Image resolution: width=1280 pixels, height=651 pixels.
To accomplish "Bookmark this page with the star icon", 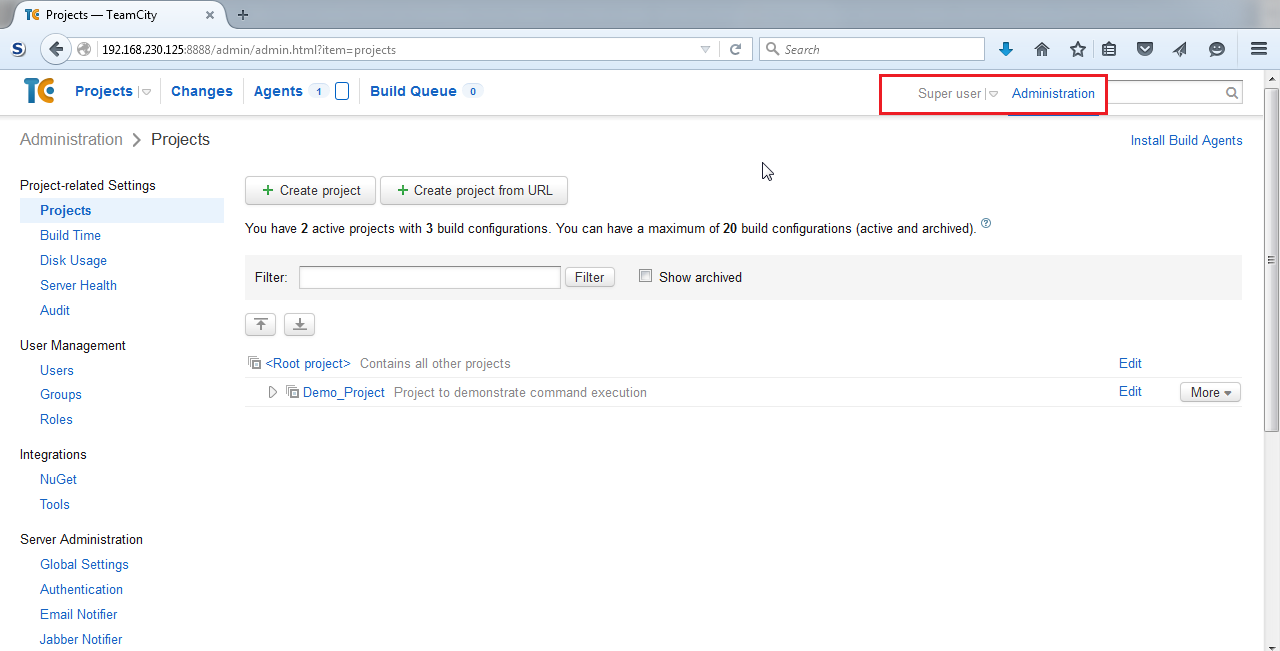I will 1078,49.
